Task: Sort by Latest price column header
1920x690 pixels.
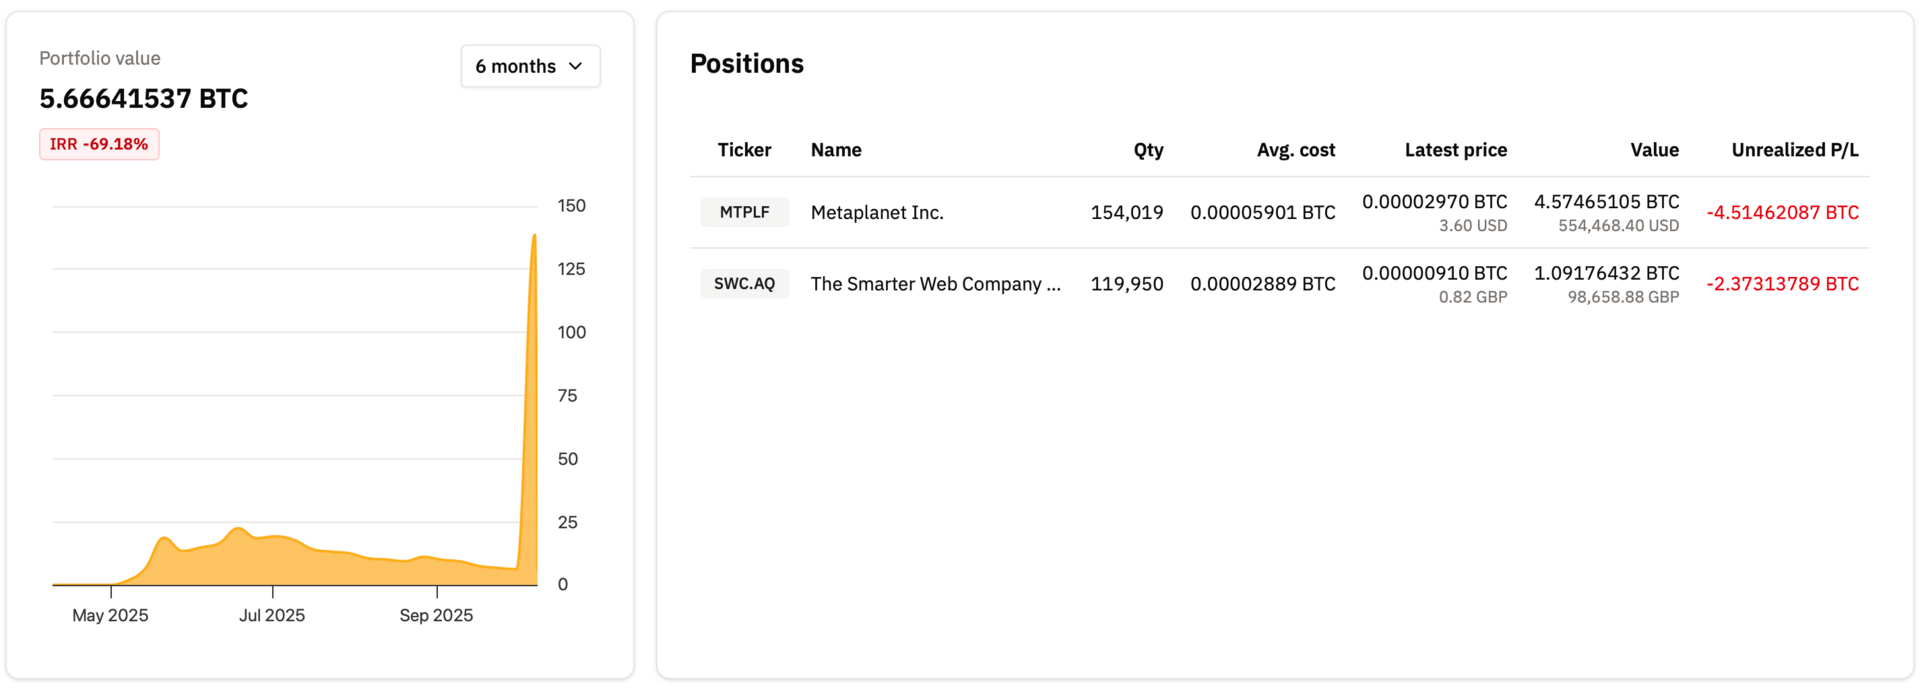Action: [1455, 150]
